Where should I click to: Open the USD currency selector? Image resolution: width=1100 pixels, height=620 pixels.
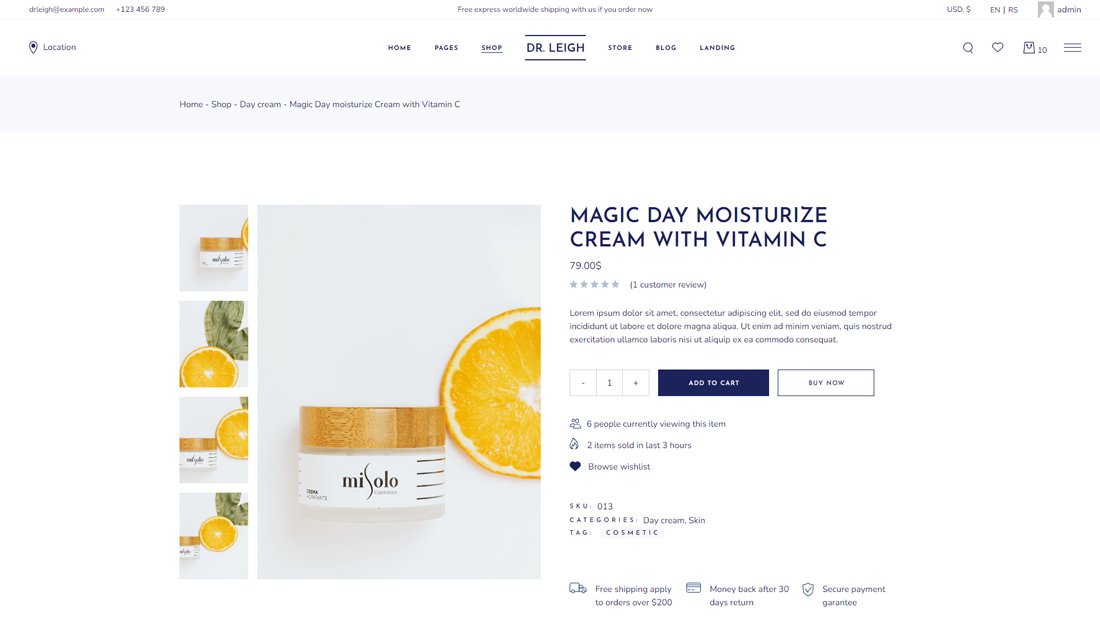click(958, 9)
